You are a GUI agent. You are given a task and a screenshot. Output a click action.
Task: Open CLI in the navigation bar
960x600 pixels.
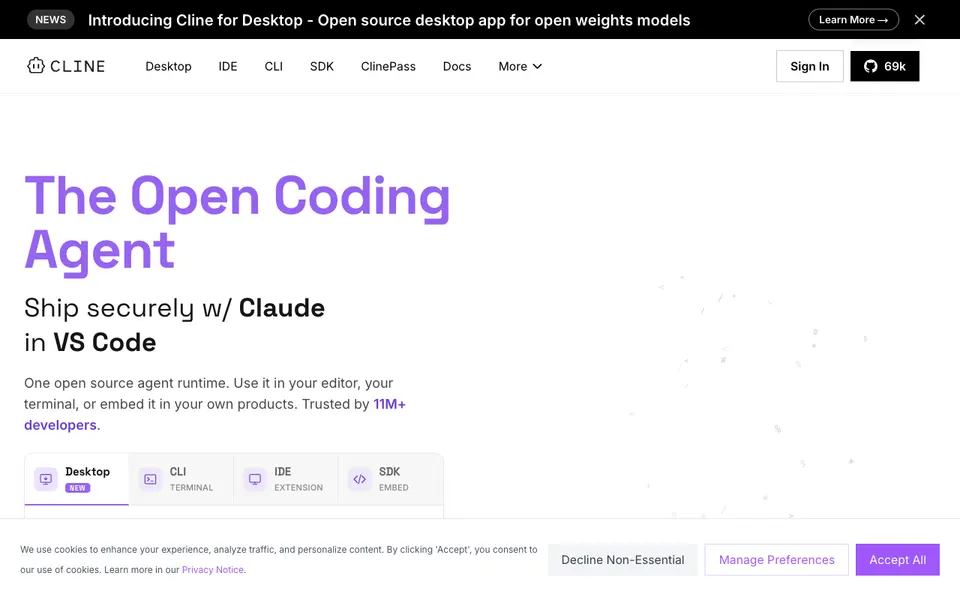274,66
